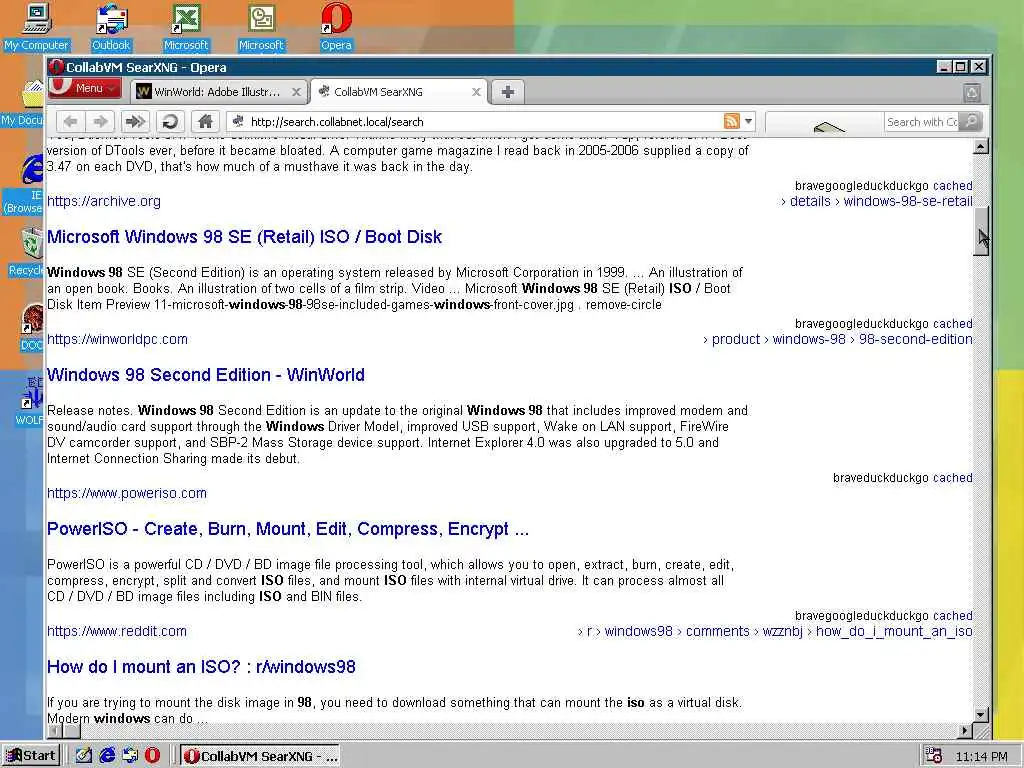Open the Start menu
Screen dimensions: 1024x768
31,756
